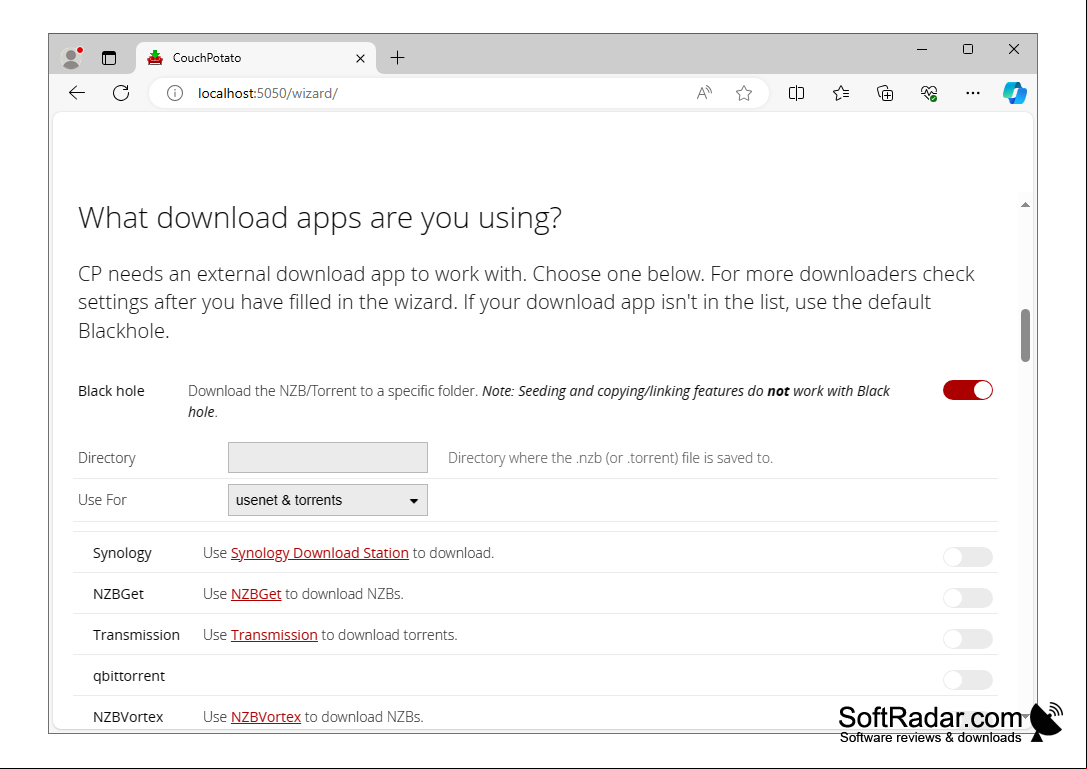The height and width of the screenshot is (769, 1087).
Task: Open the Use For dropdown
Action: [x=328, y=500]
